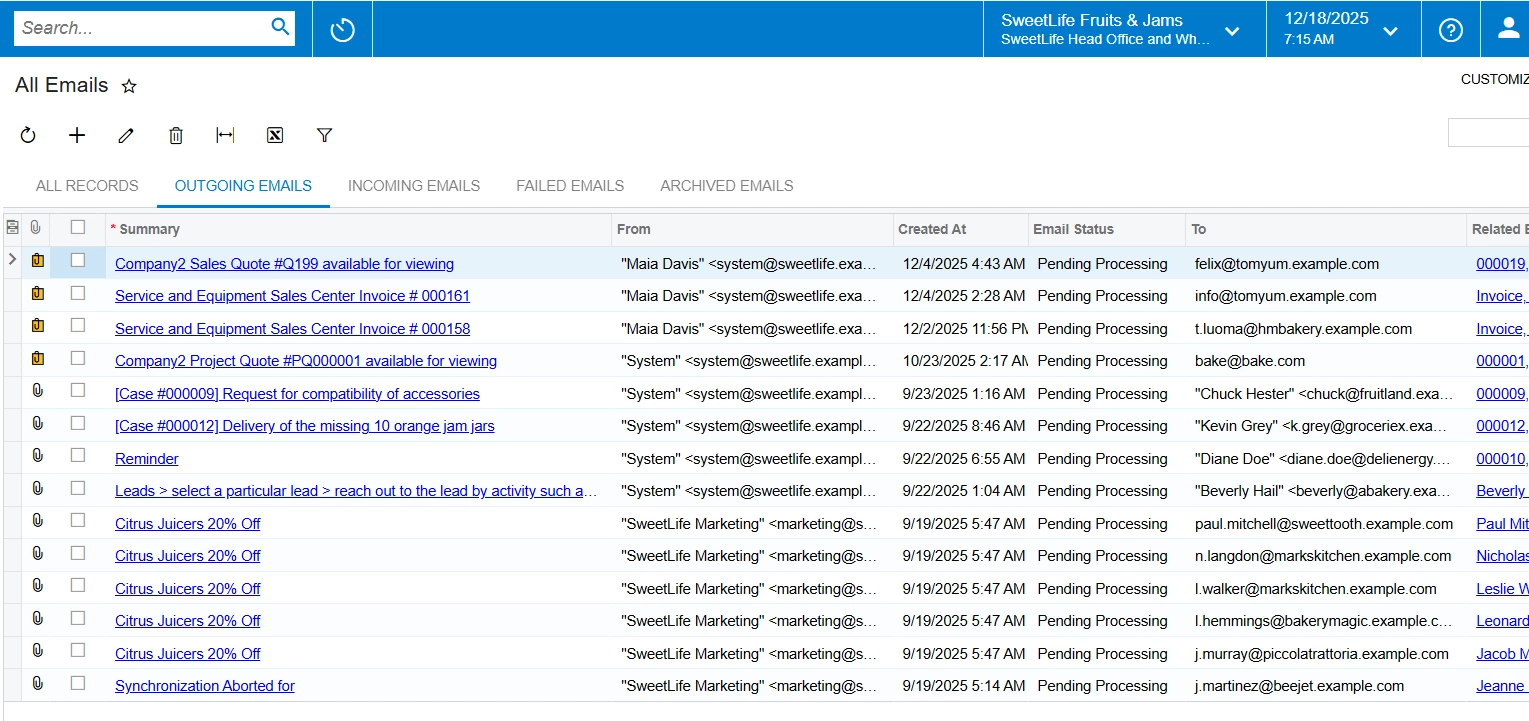The image size is (1529, 721).
Task: Open related entity 000019 link
Action: point(1501,264)
